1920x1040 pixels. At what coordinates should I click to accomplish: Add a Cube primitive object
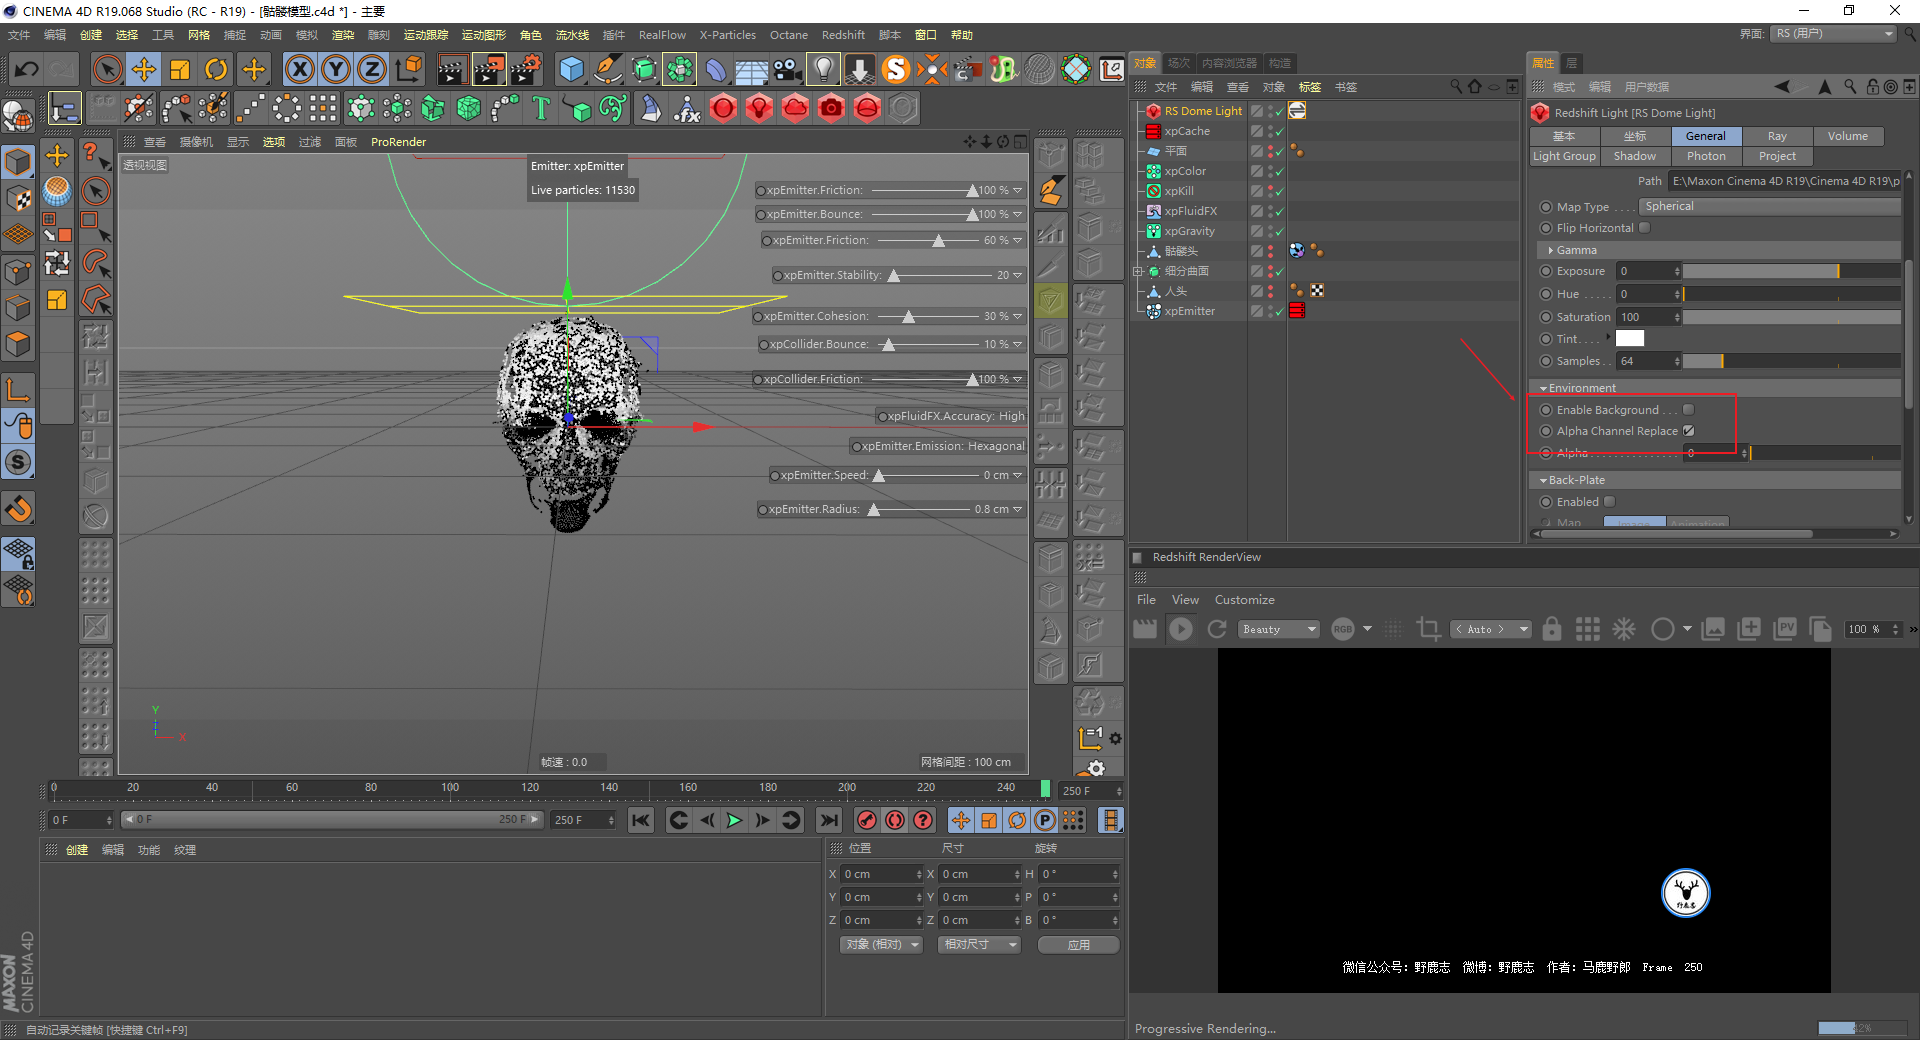pyautogui.click(x=571, y=69)
